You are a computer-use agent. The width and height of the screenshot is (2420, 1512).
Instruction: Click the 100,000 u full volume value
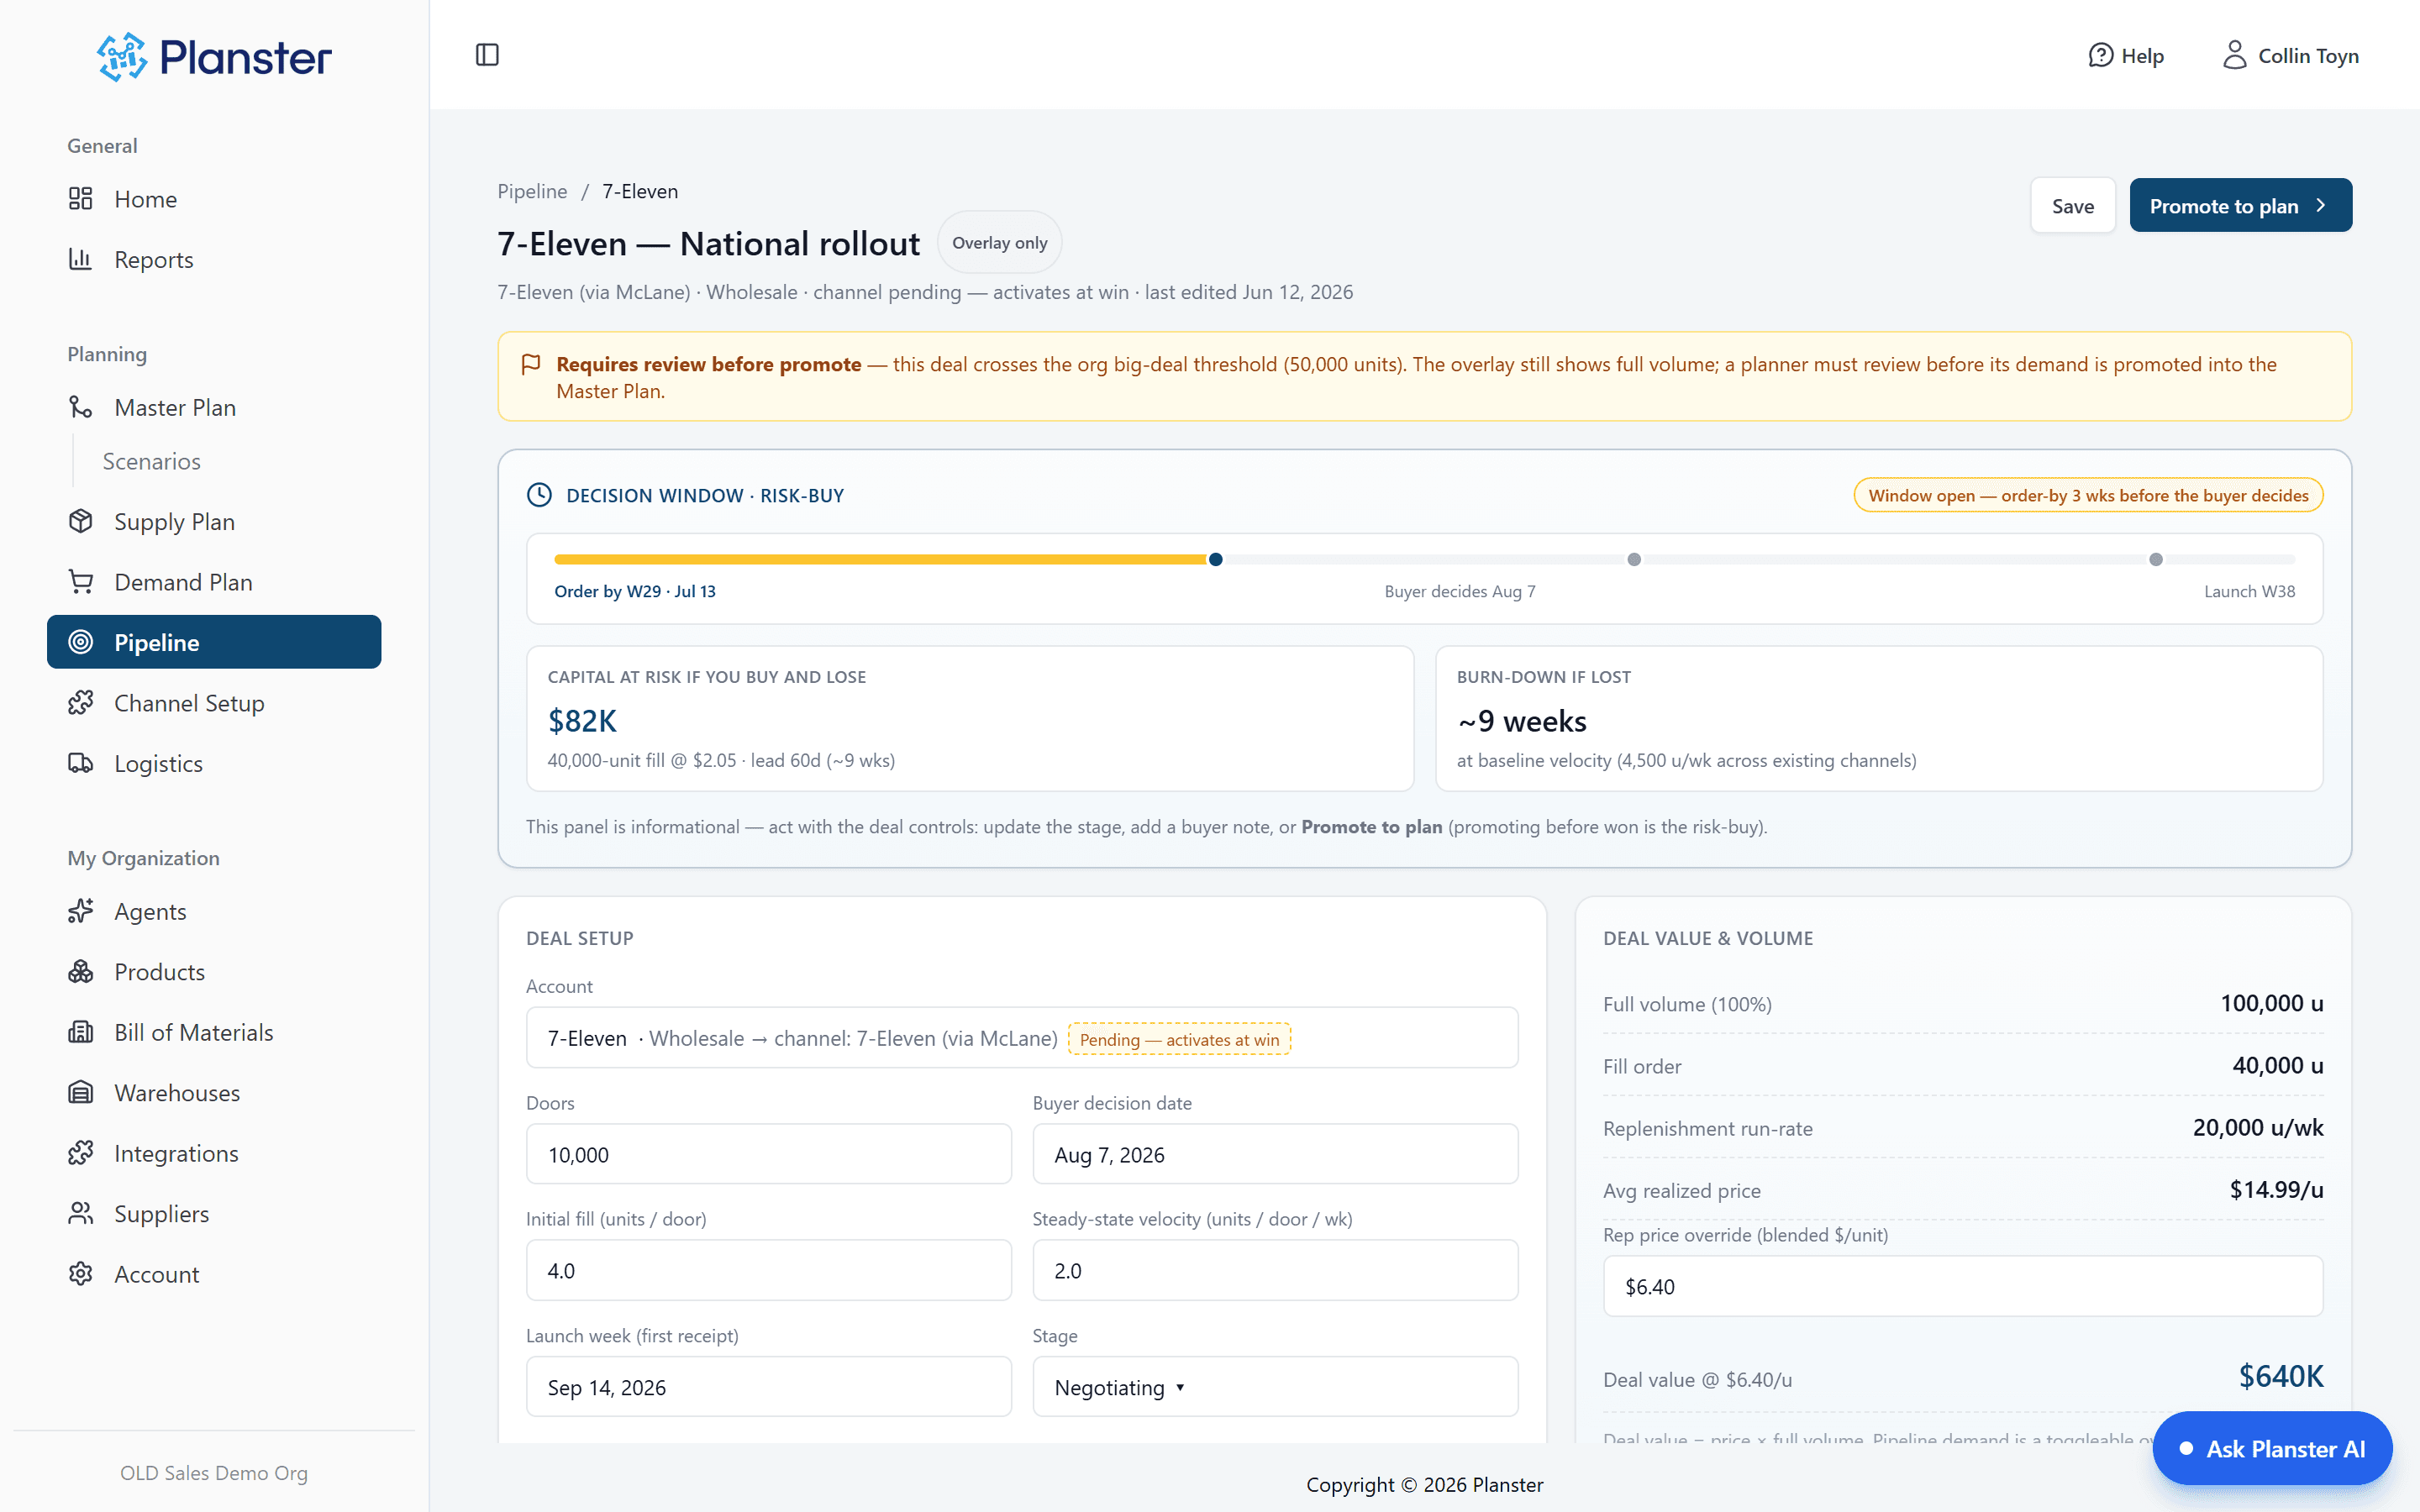pos(2272,1003)
